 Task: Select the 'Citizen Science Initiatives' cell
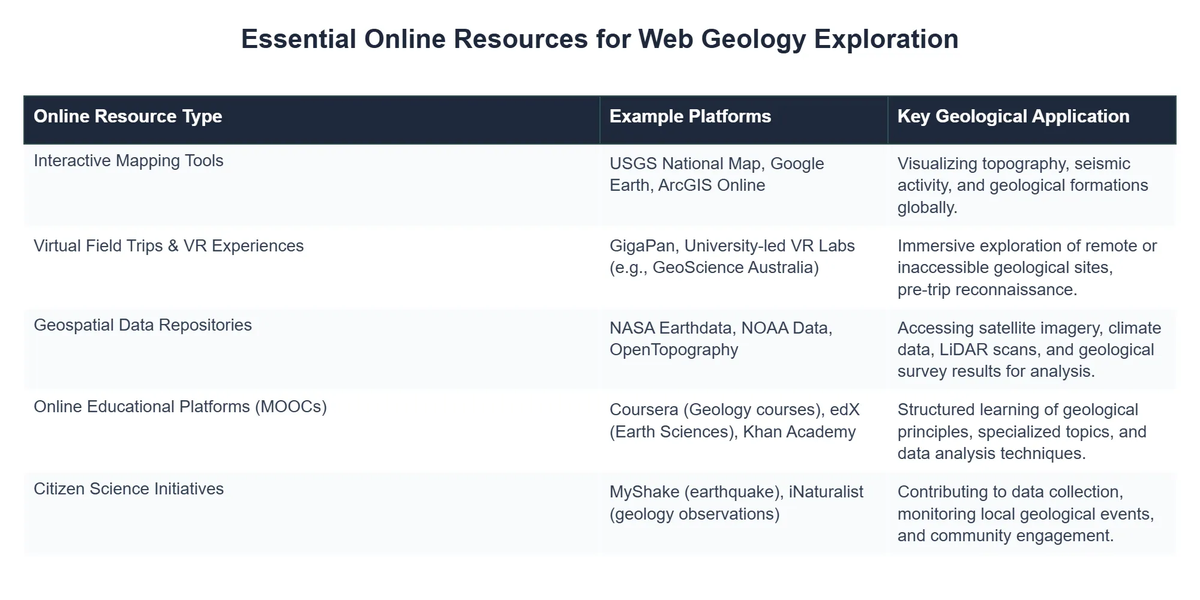pos(312,513)
